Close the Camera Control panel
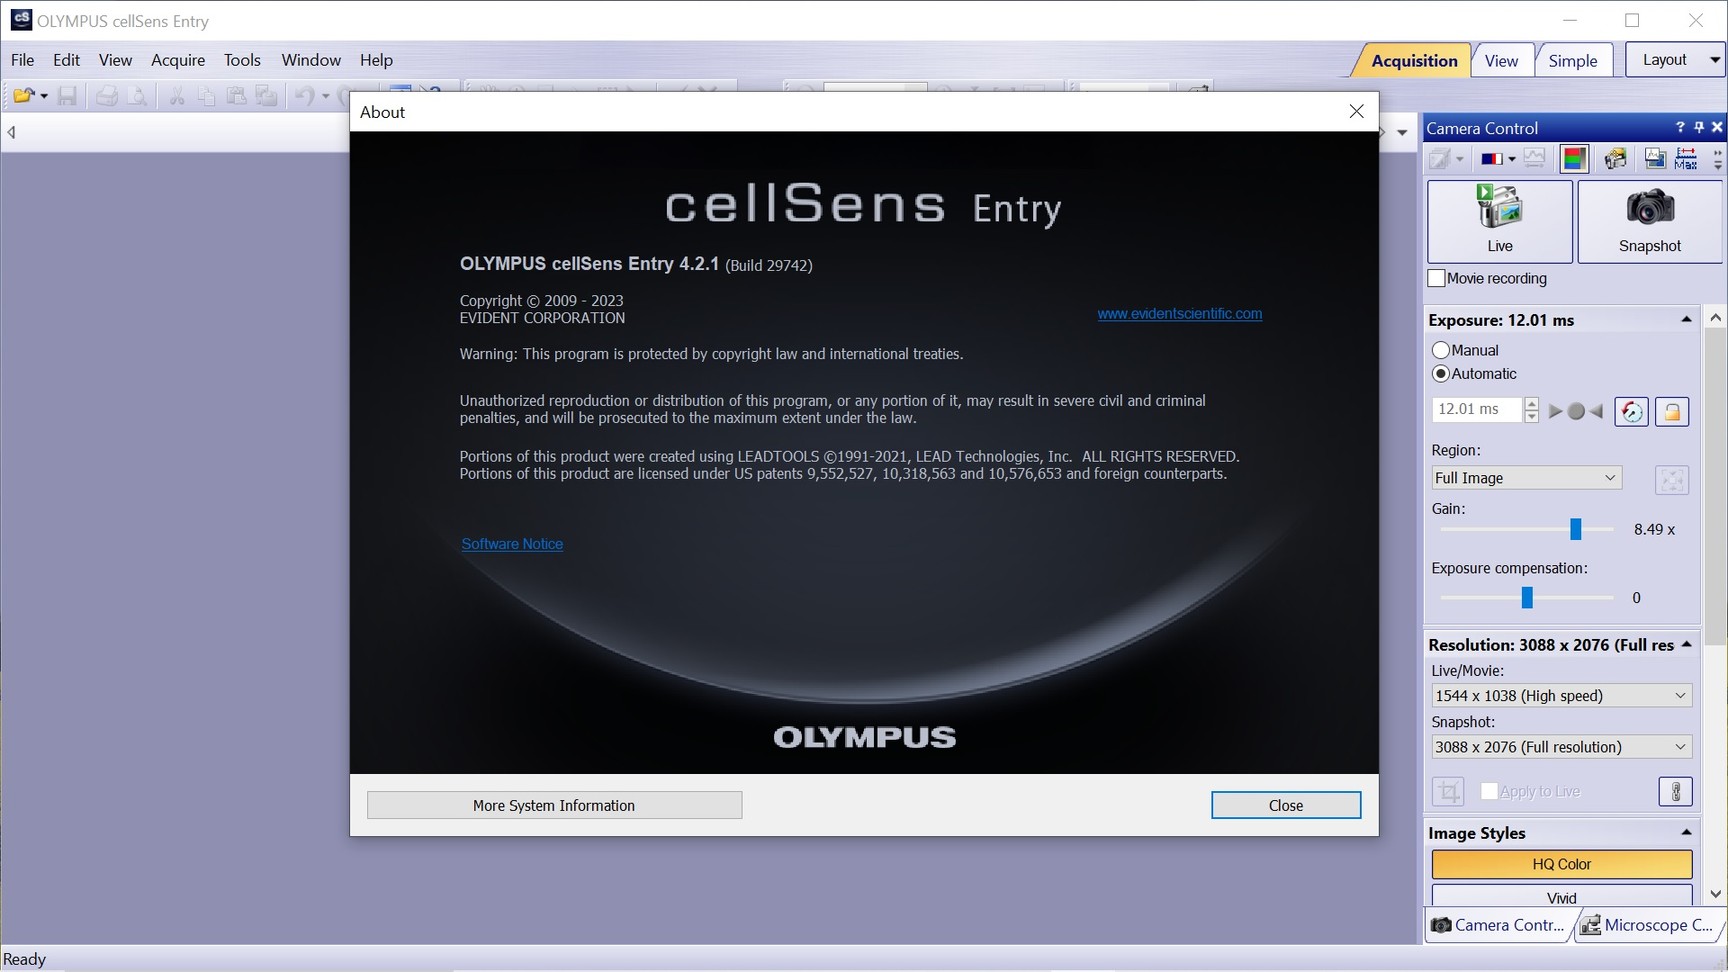This screenshot has height=972, width=1728. coord(1717,127)
